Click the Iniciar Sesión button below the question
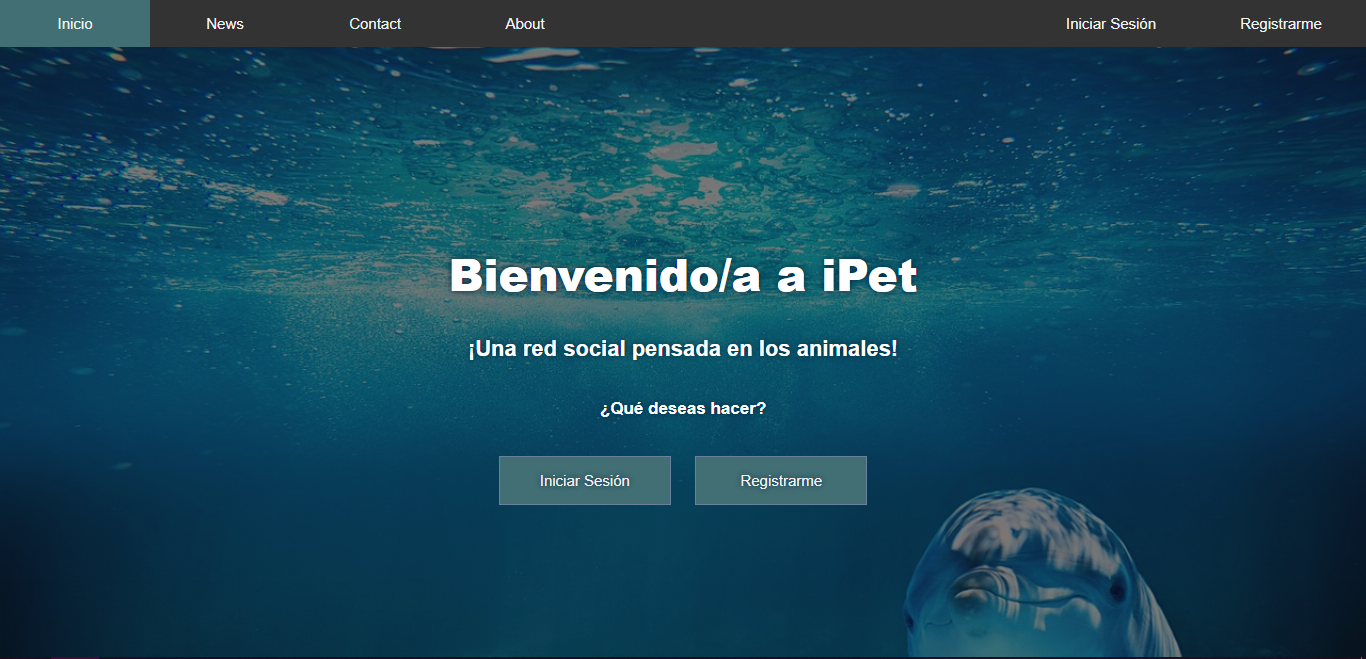 click(x=585, y=481)
